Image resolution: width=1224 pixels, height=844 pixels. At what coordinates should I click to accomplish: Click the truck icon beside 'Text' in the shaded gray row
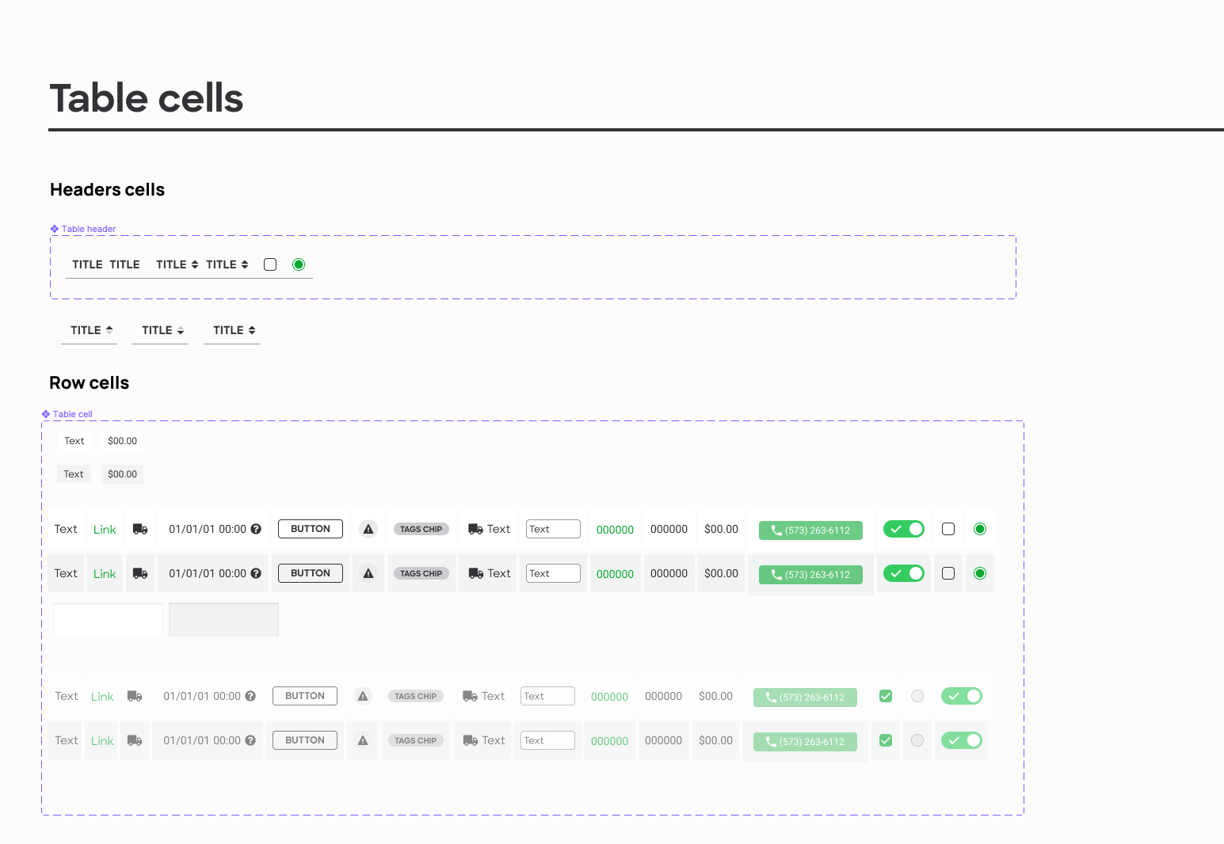coord(475,573)
